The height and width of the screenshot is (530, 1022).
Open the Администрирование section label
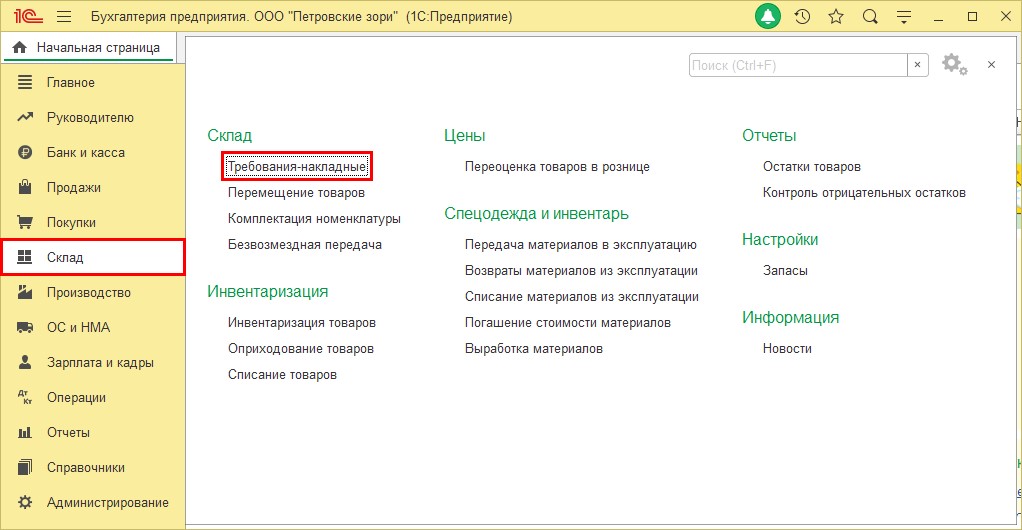click(x=108, y=503)
